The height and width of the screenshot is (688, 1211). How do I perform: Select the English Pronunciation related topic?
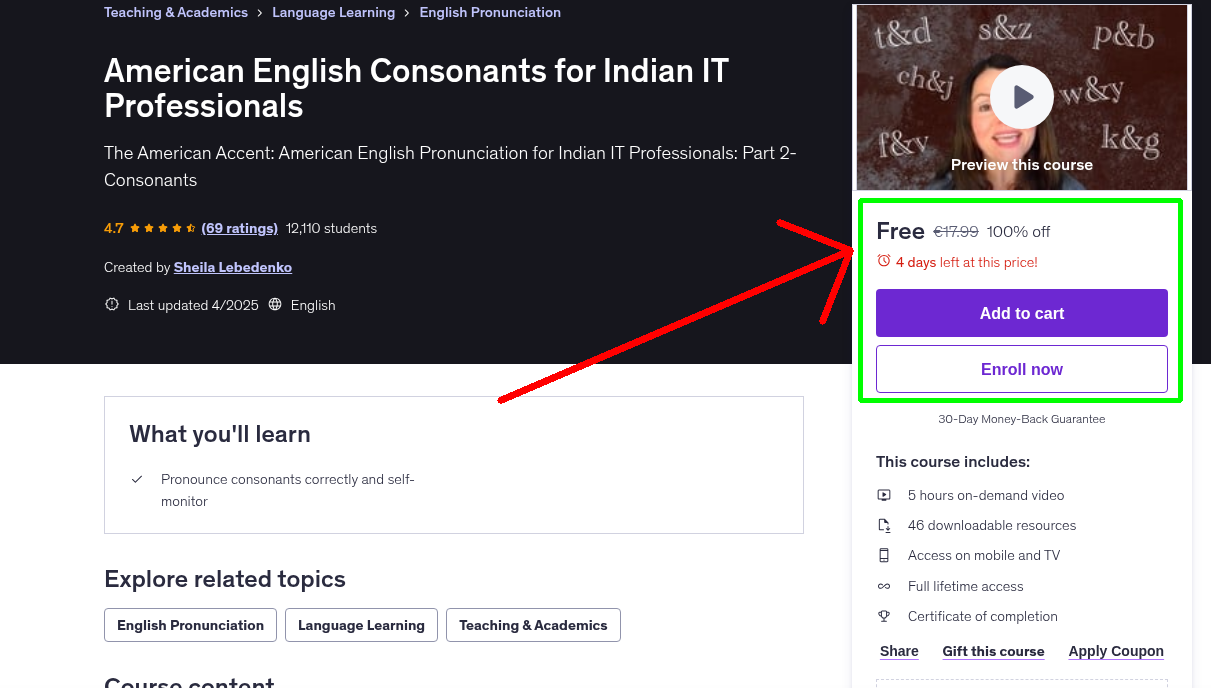click(190, 624)
